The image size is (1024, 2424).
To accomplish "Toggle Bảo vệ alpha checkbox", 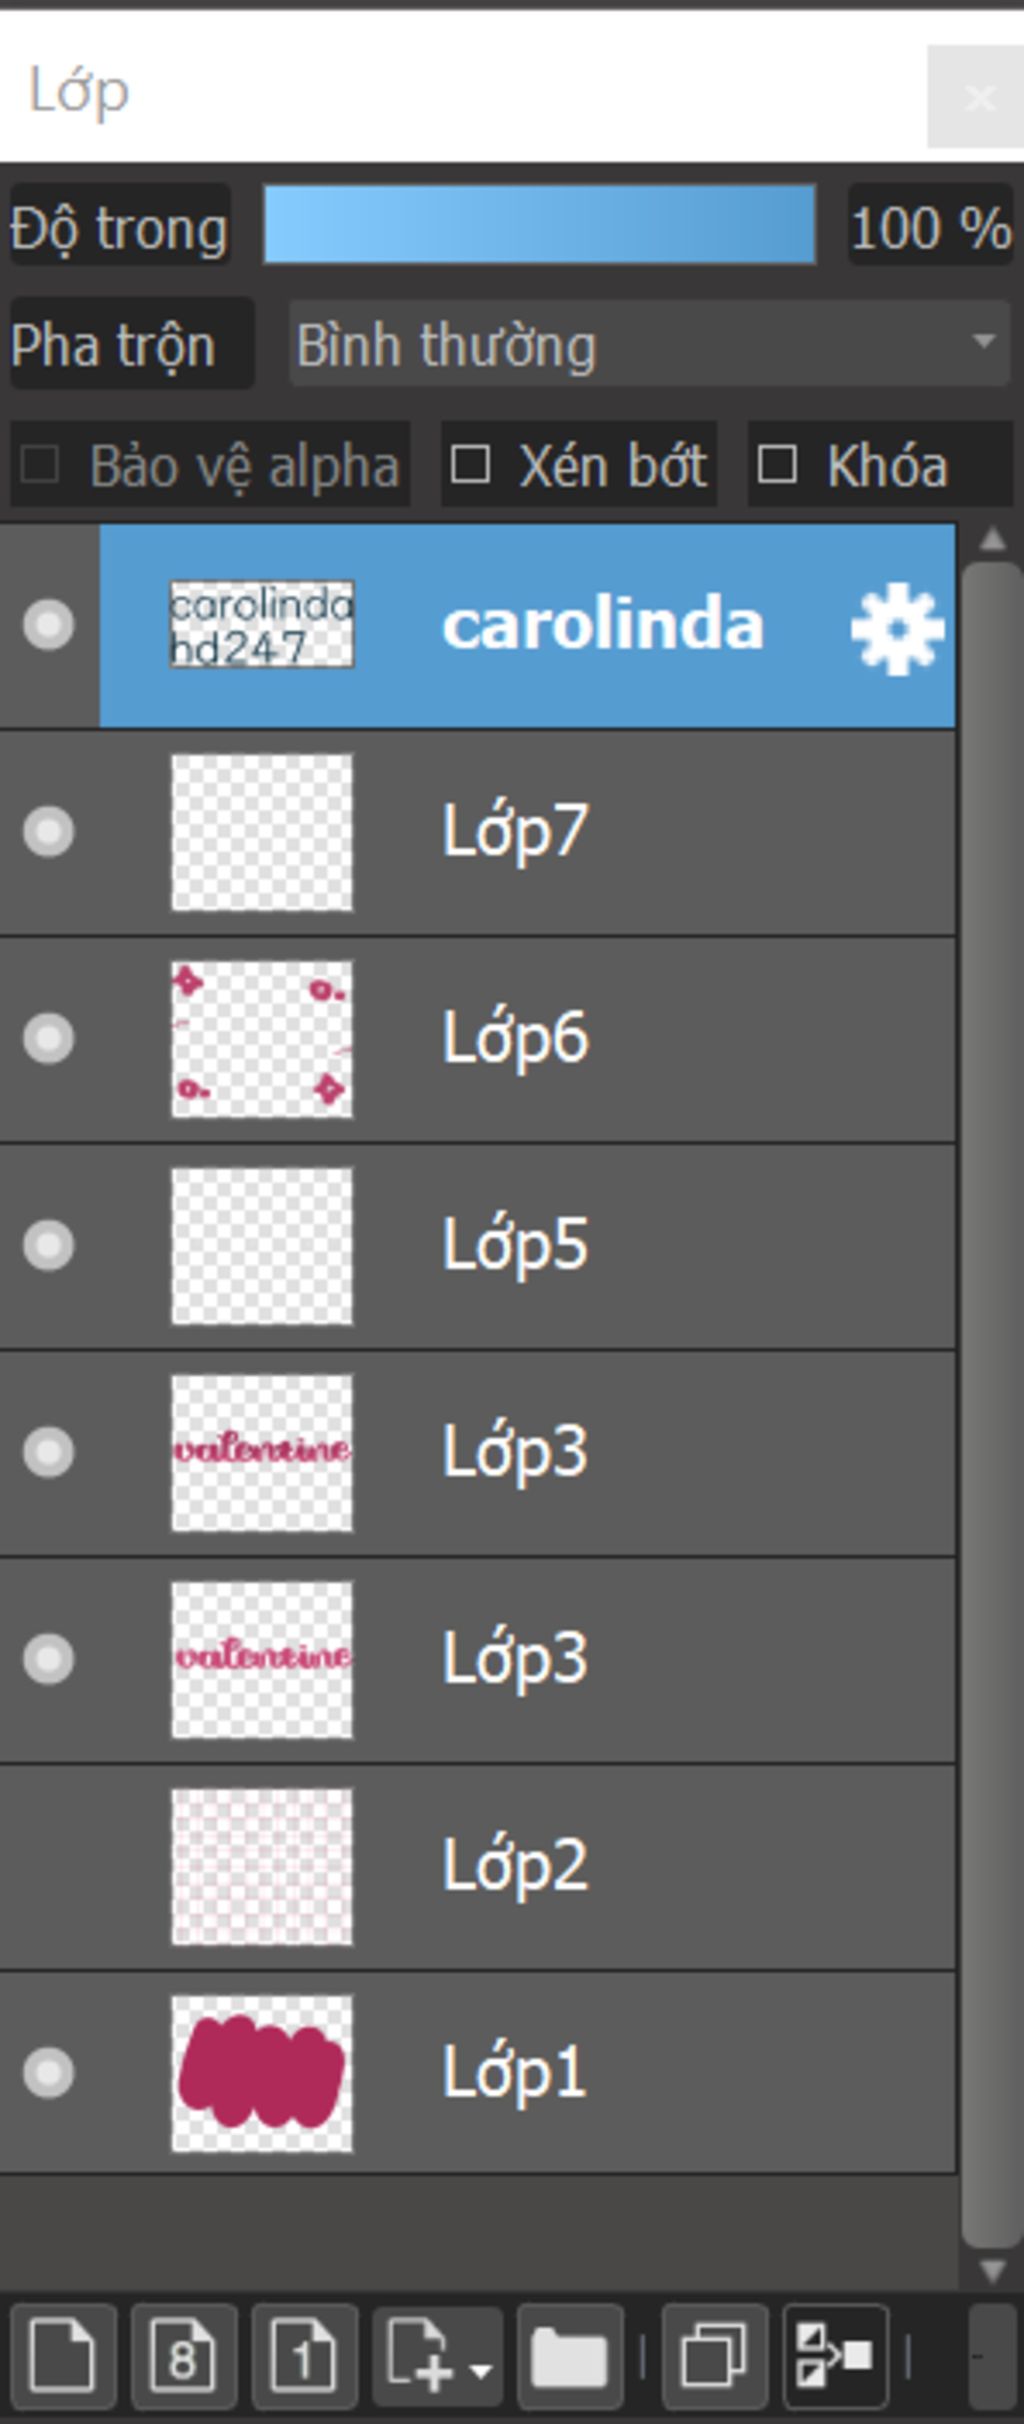I will pyautogui.click(x=40, y=465).
